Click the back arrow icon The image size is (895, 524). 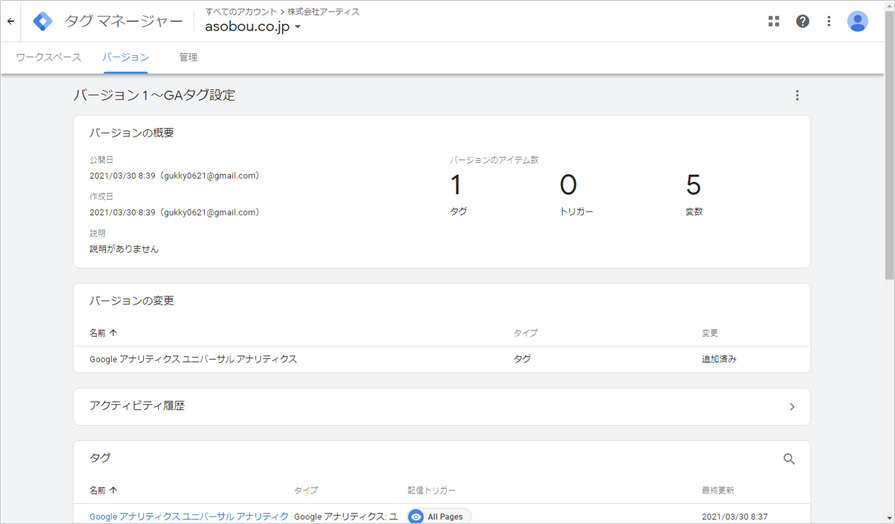[x=11, y=21]
